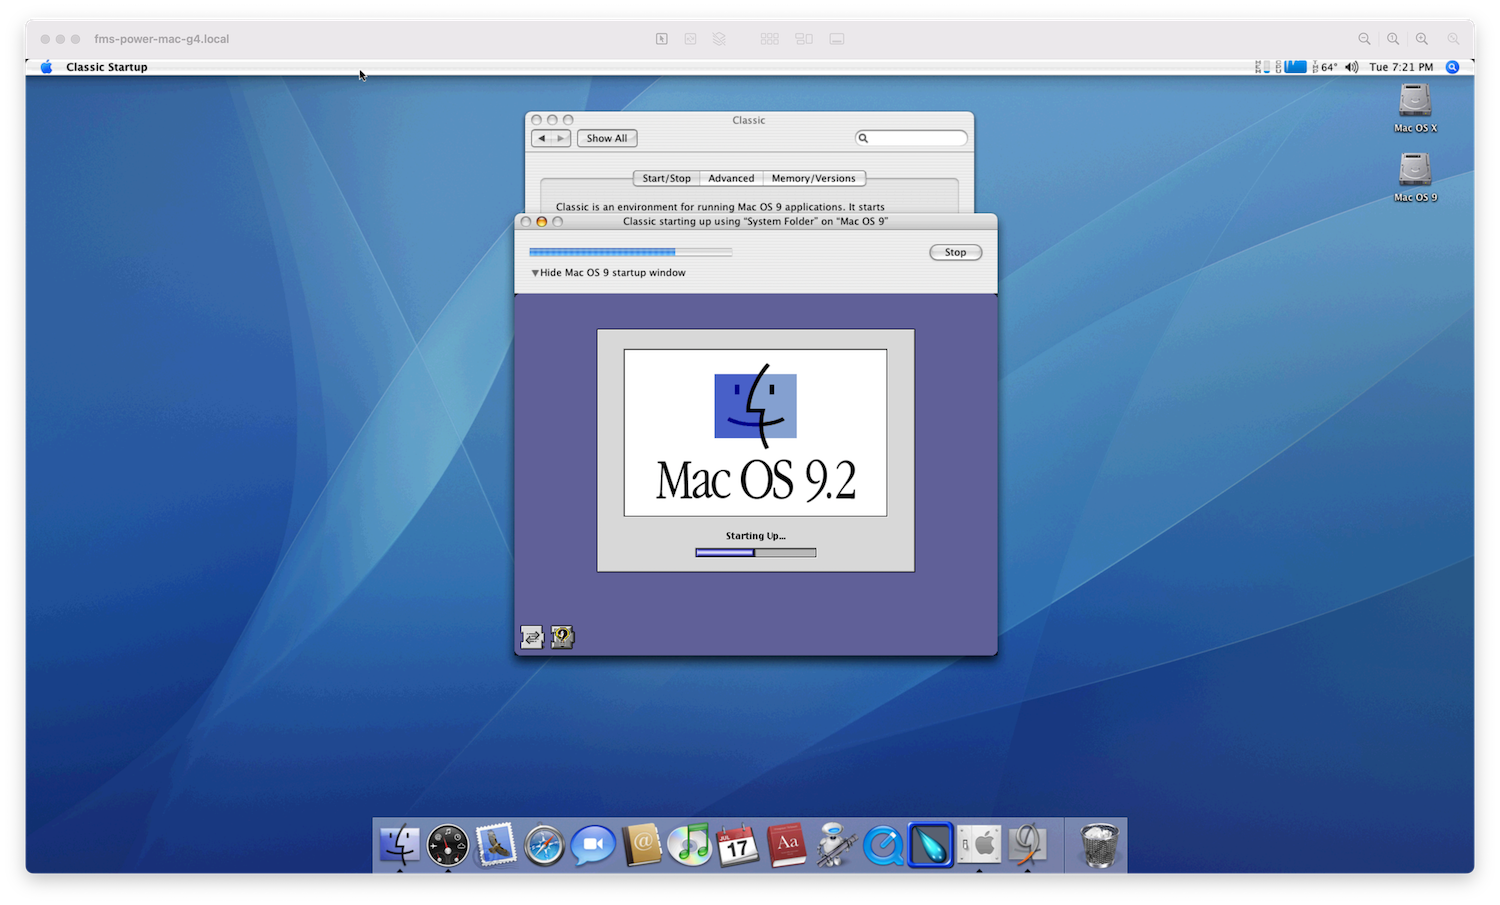1500x905 pixels.
Task: Click the Stop button
Action: [x=955, y=252]
